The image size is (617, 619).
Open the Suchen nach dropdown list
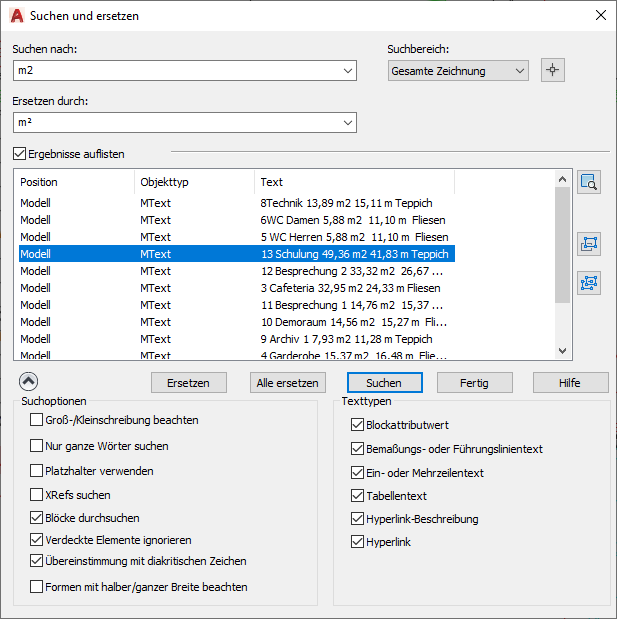[348, 70]
